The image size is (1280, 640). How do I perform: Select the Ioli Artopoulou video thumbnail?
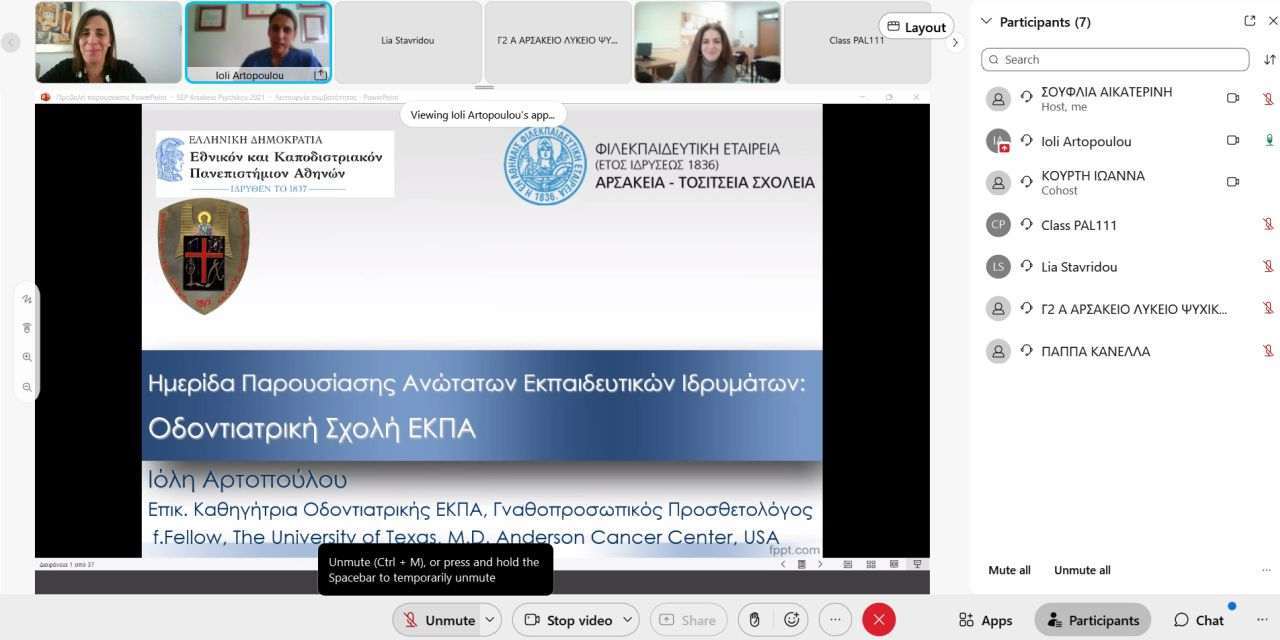tap(258, 42)
